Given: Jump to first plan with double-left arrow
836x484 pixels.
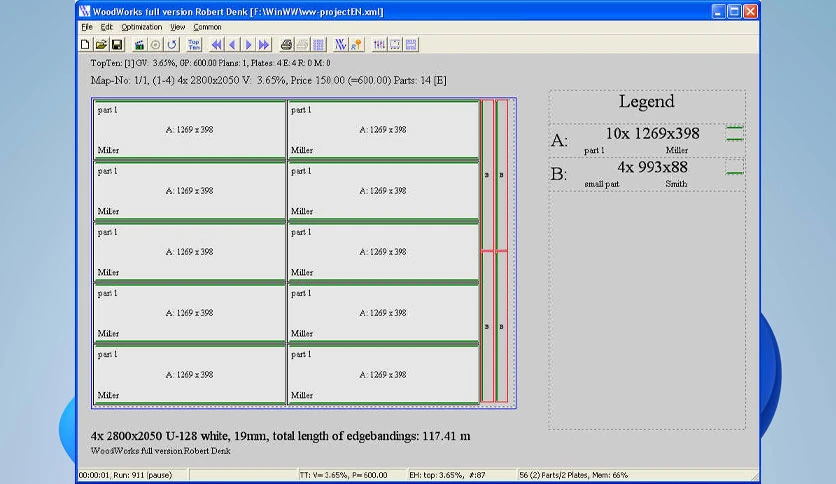Looking at the screenshot, I should [216, 45].
